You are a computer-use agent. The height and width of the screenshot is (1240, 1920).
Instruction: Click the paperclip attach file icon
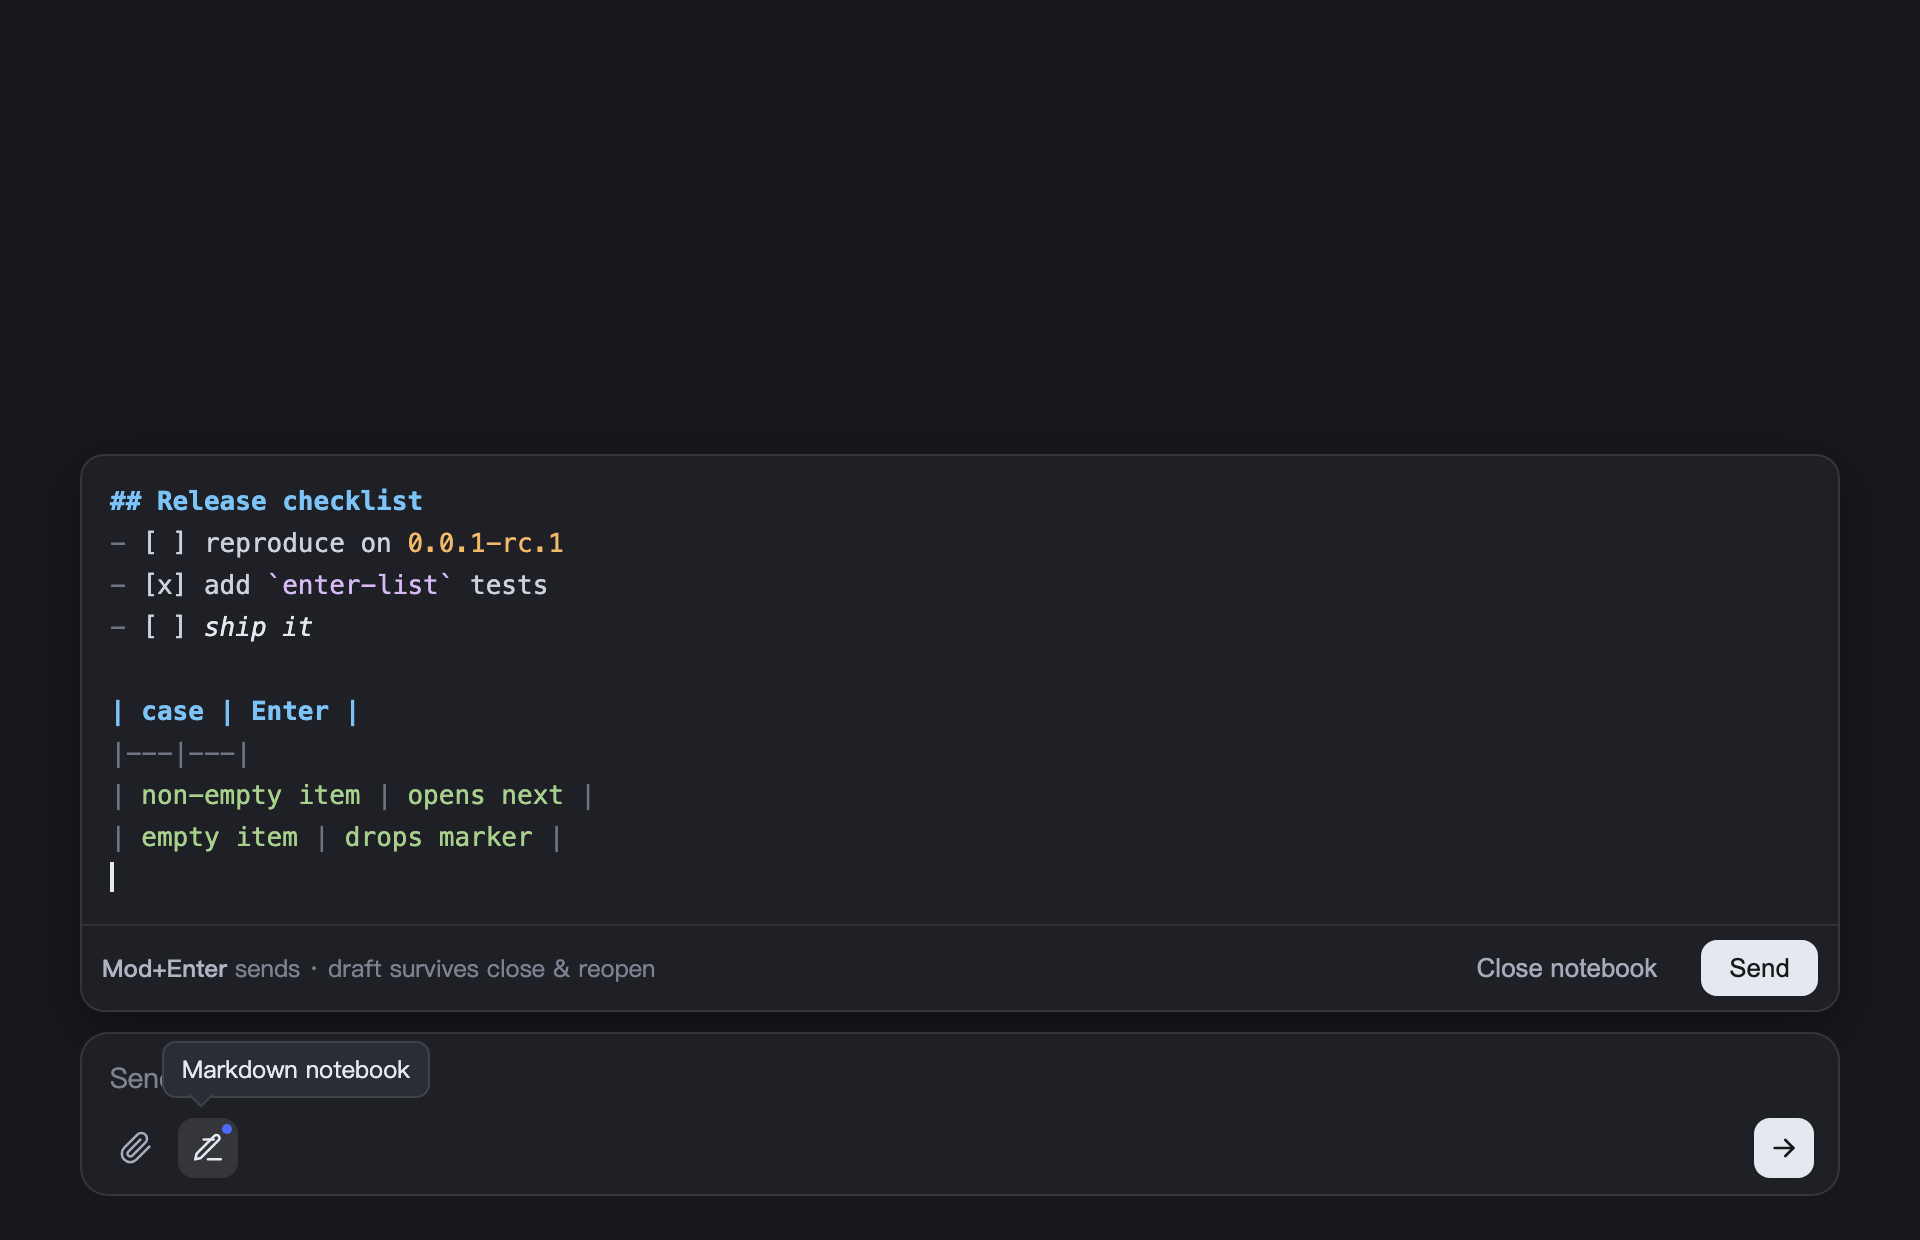pyautogui.click(x=136, y=1147)
